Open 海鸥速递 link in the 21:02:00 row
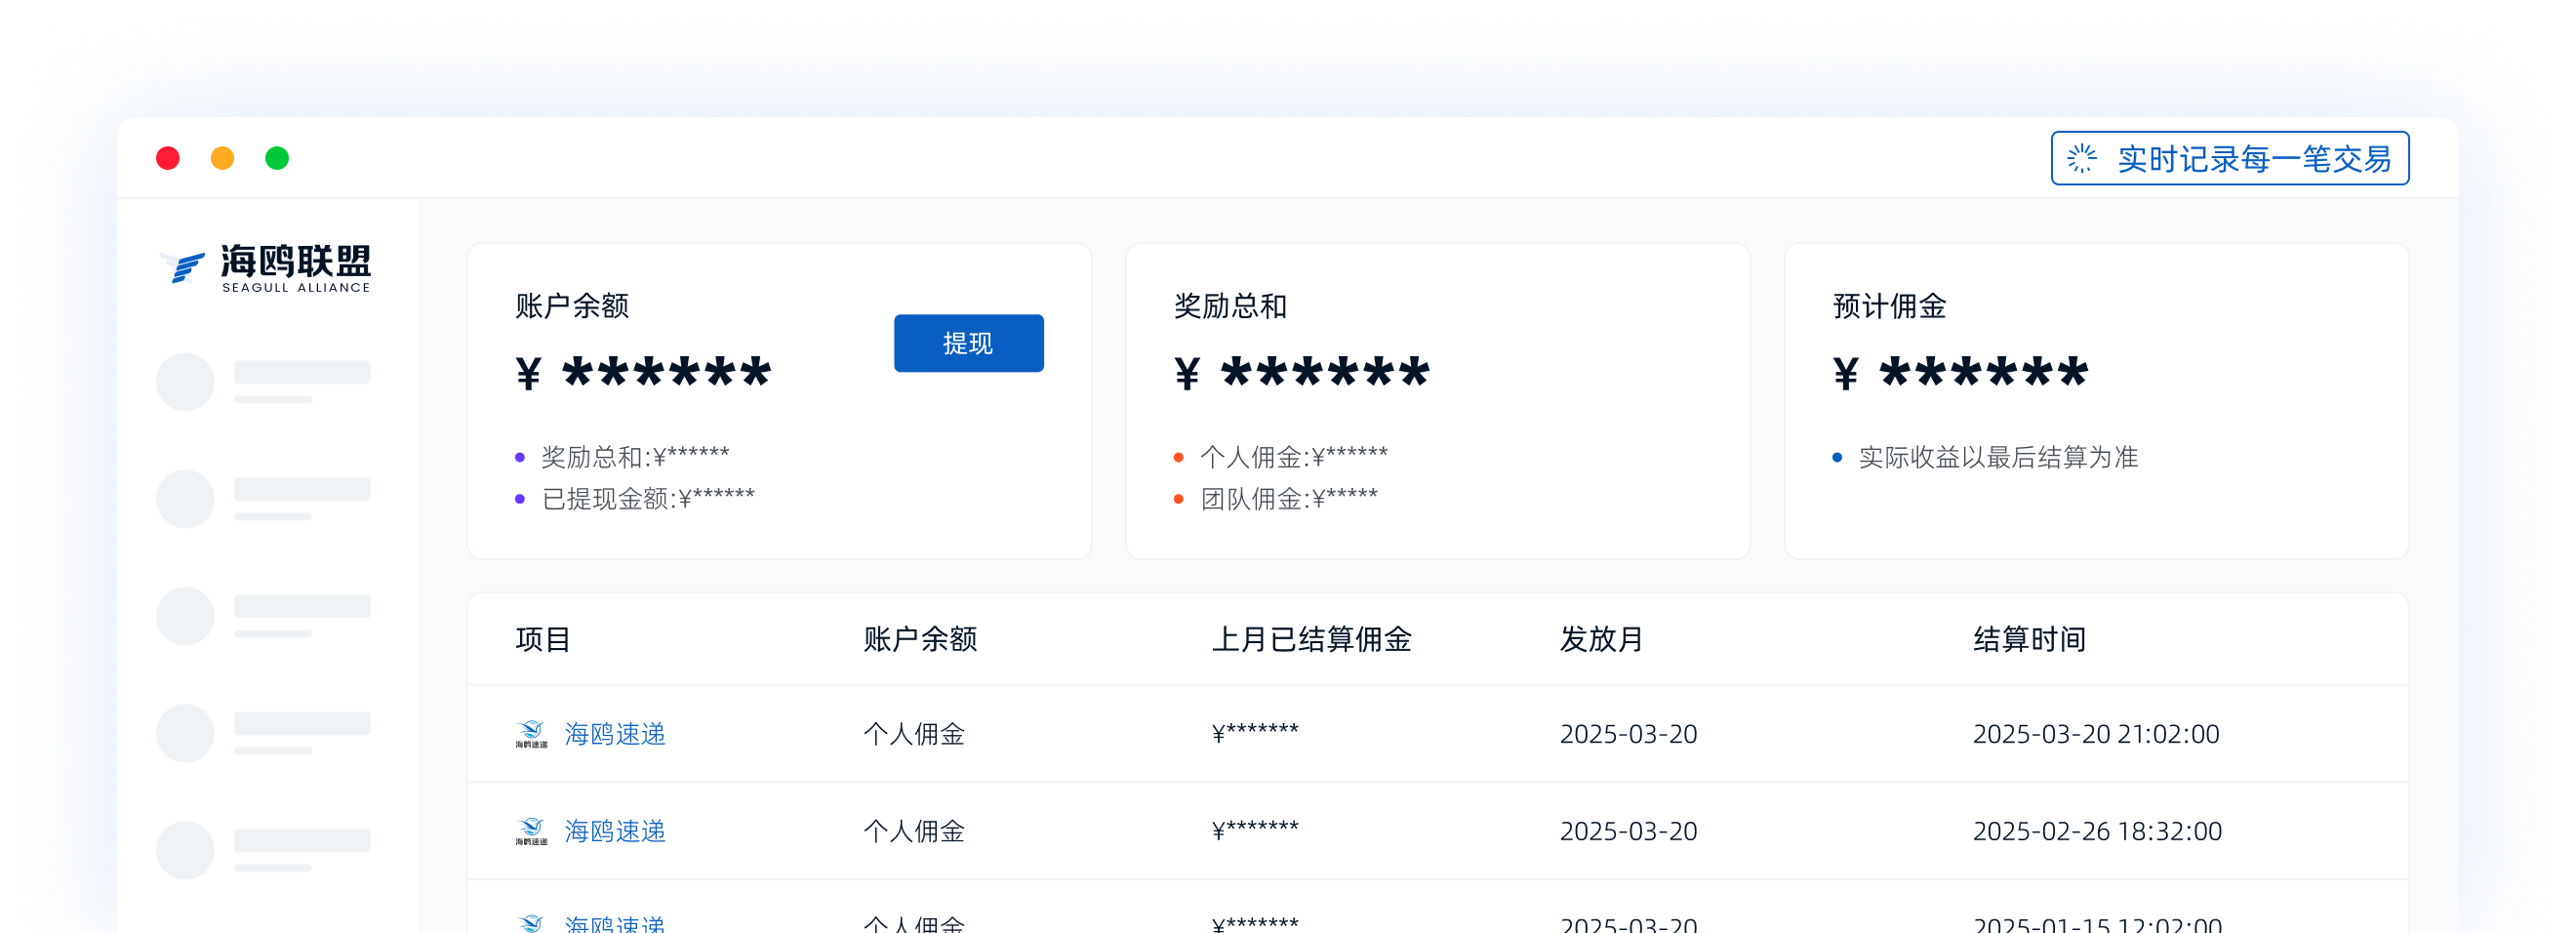The width and height of the screenshot is (2576, 933). 614,734
